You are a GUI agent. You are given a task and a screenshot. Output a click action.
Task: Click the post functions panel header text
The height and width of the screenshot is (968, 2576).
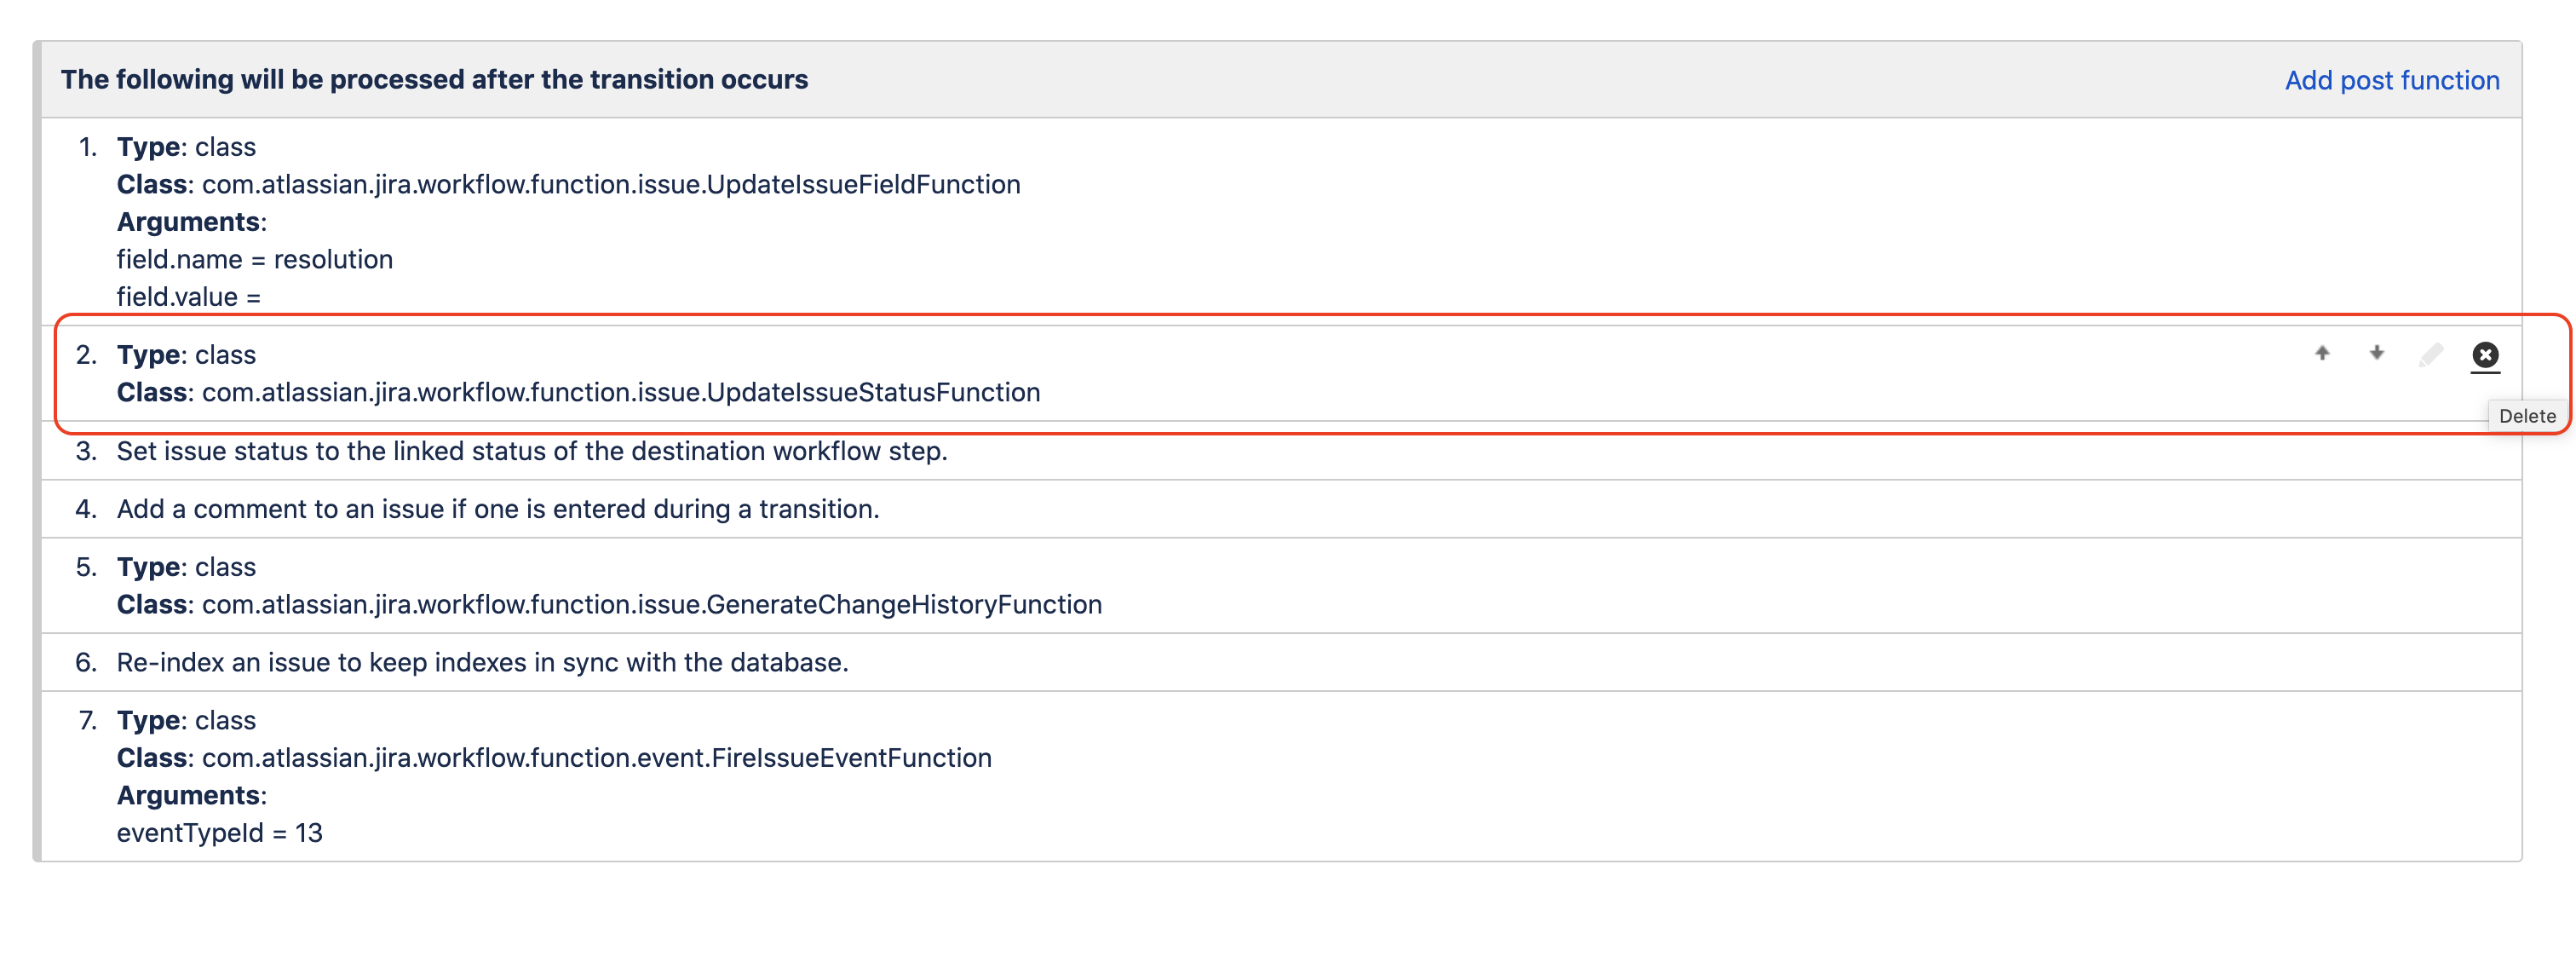point(434,80)
